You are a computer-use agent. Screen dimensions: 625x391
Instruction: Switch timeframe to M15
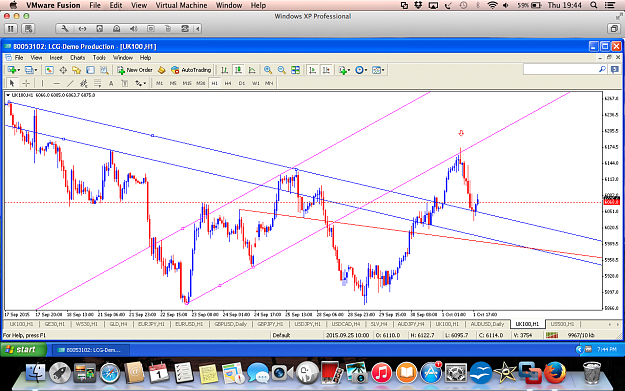pos(187,83)
